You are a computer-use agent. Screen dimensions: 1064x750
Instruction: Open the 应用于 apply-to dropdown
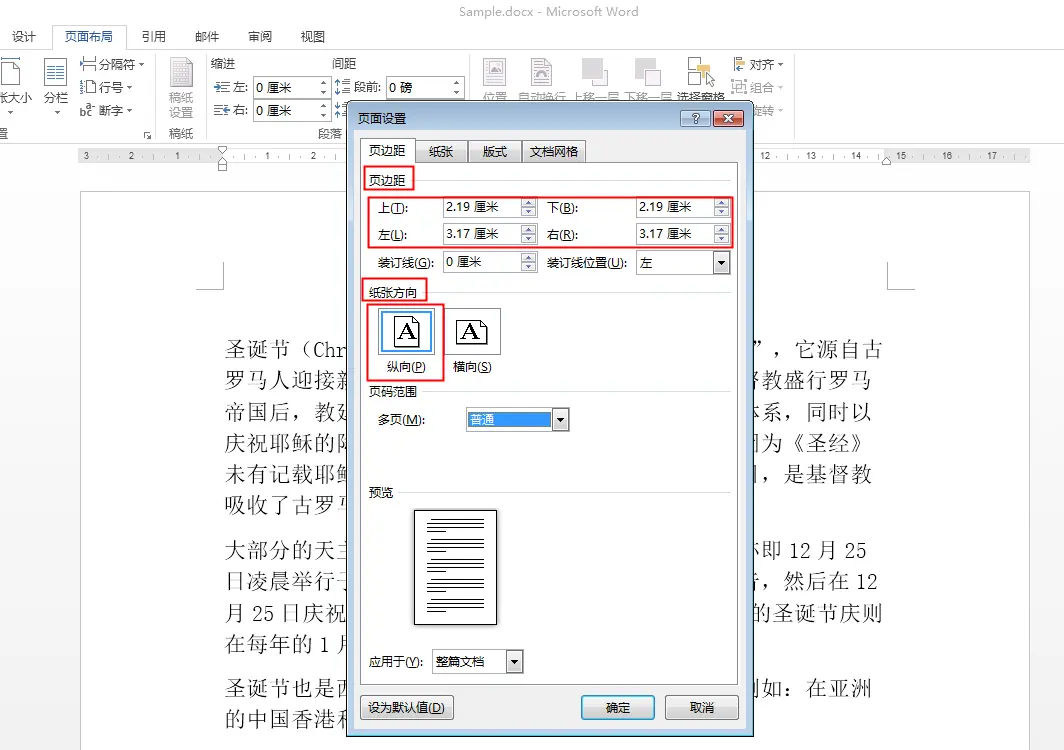[x=513, y=661]
